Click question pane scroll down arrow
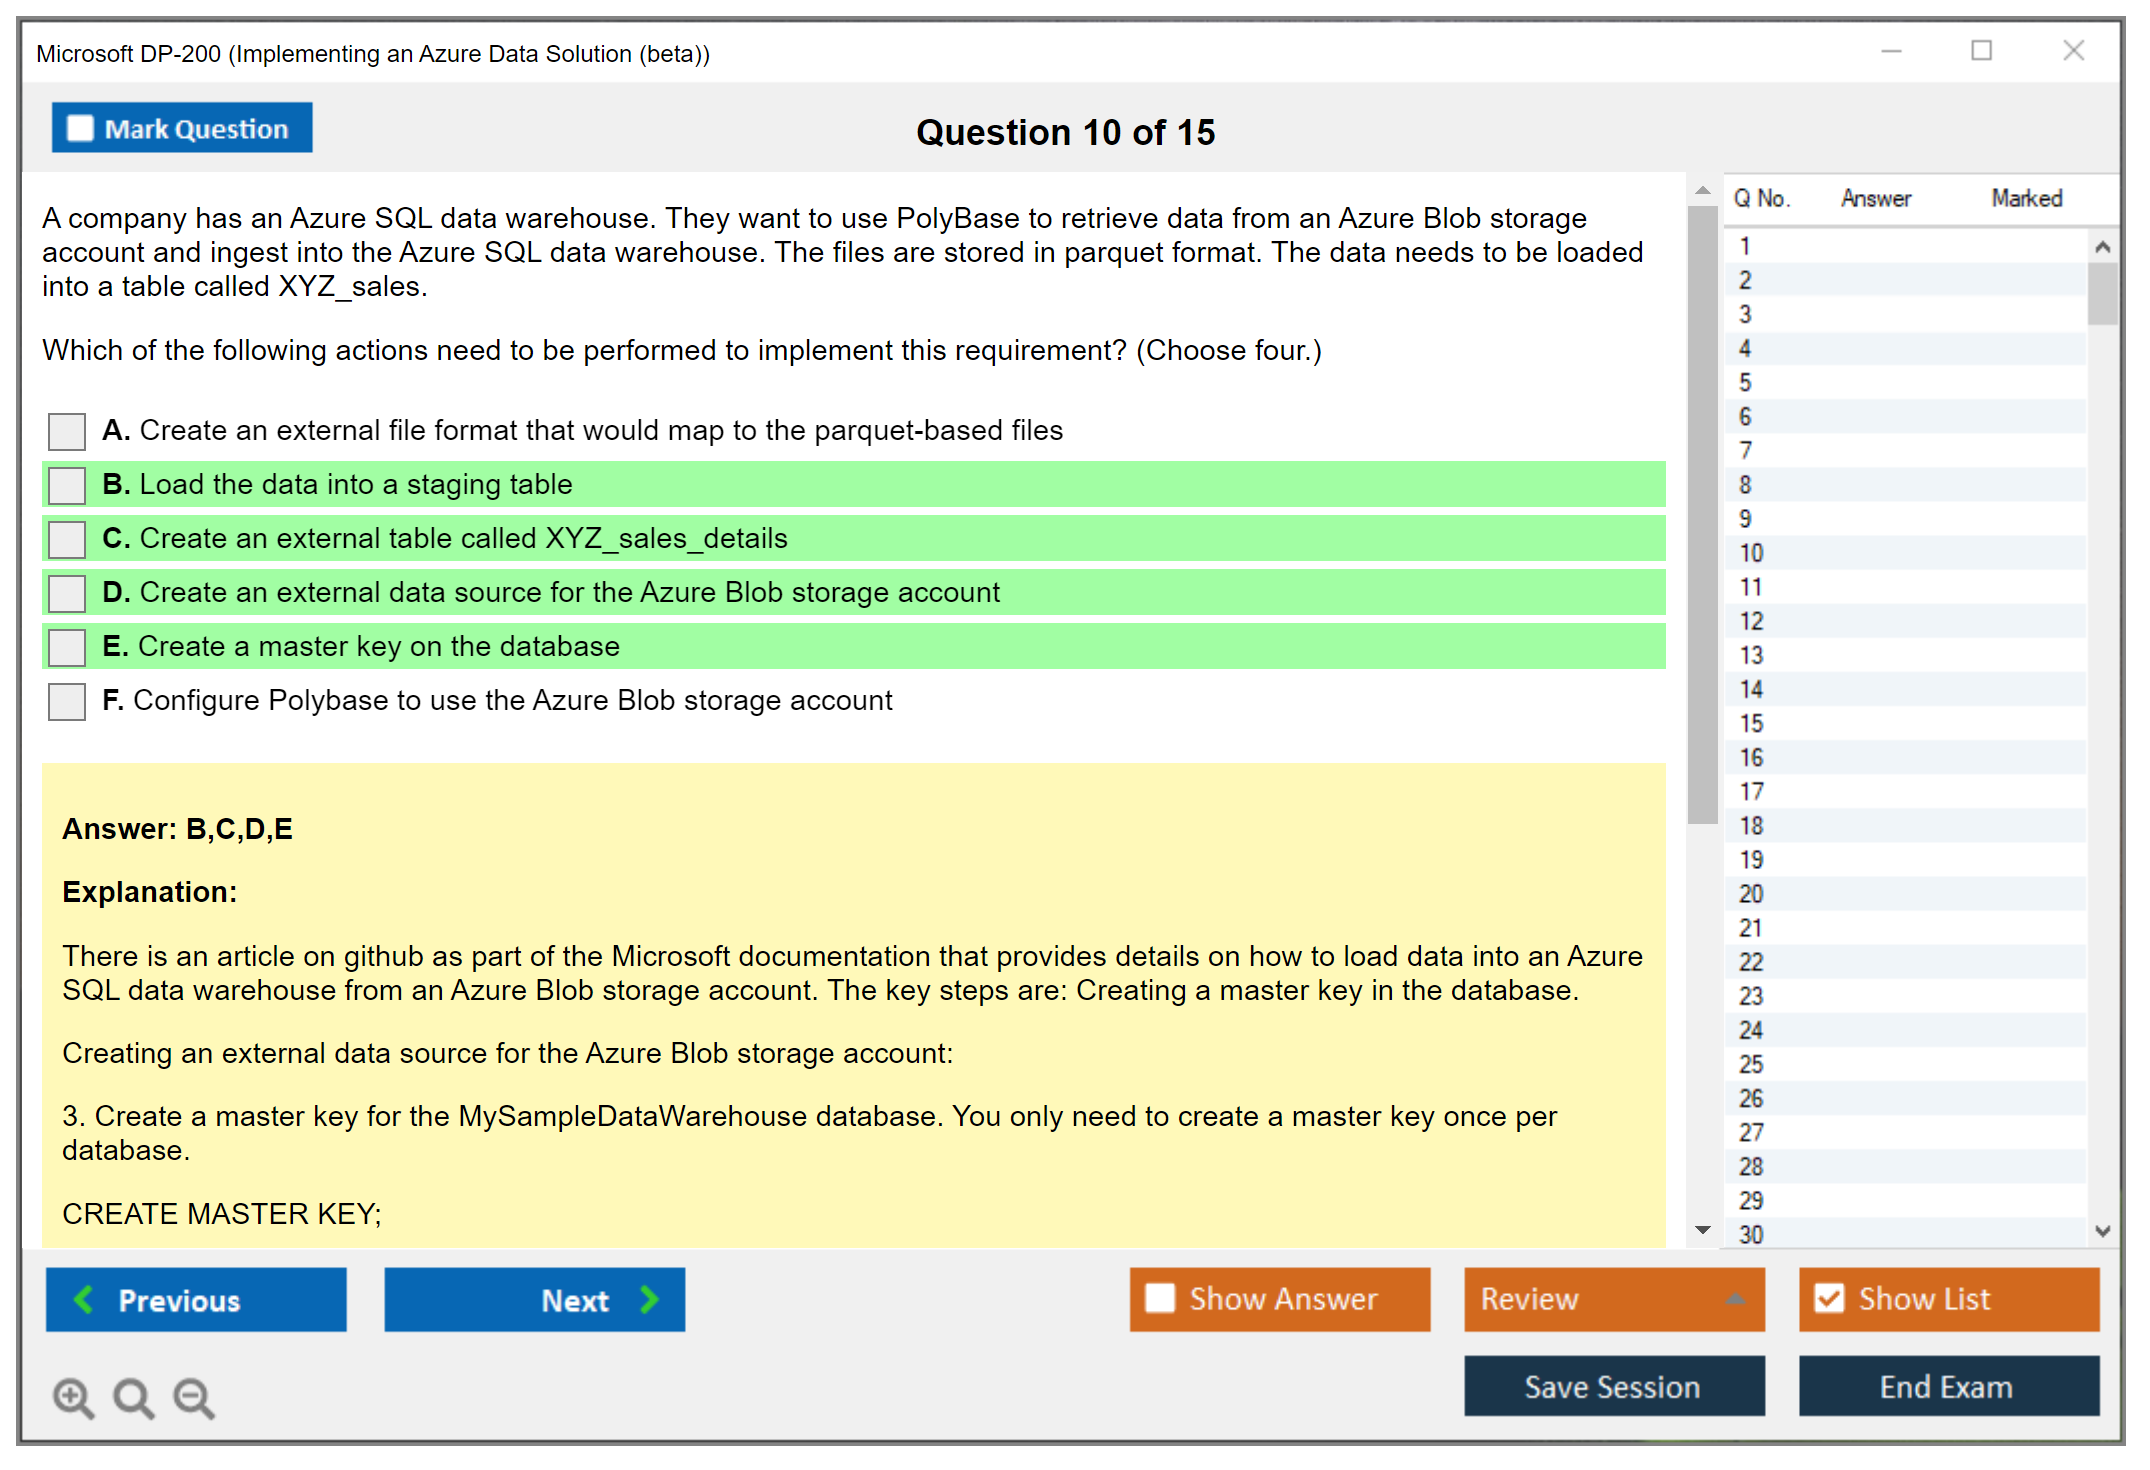The height and width of the screenshot is (1470, 2150). point(1702,1230)
